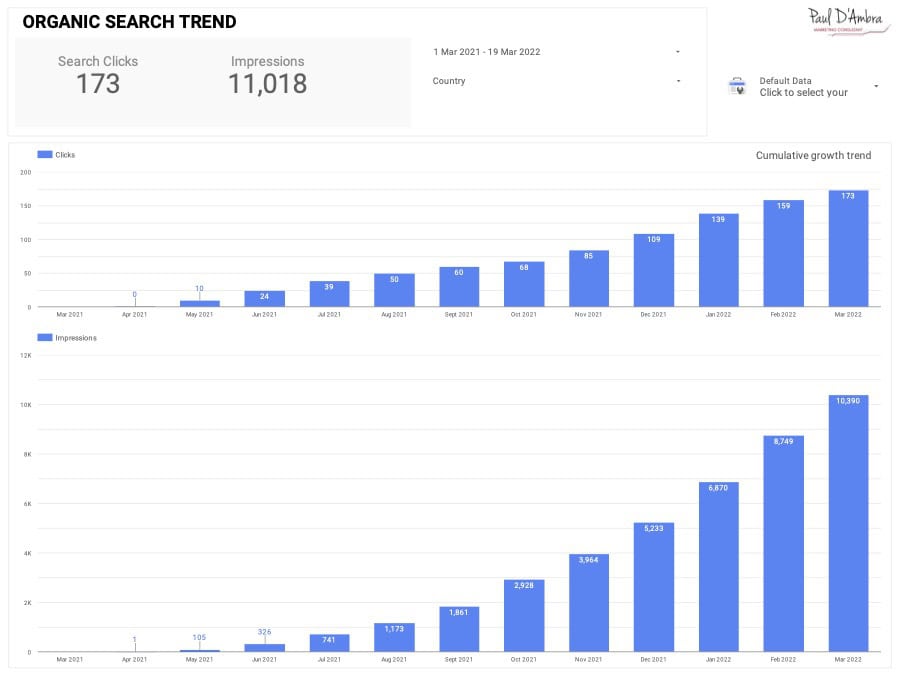Click the Impressions bar labeled 3,964
This screenshot has height=675, width=900.
click(589, 603)
